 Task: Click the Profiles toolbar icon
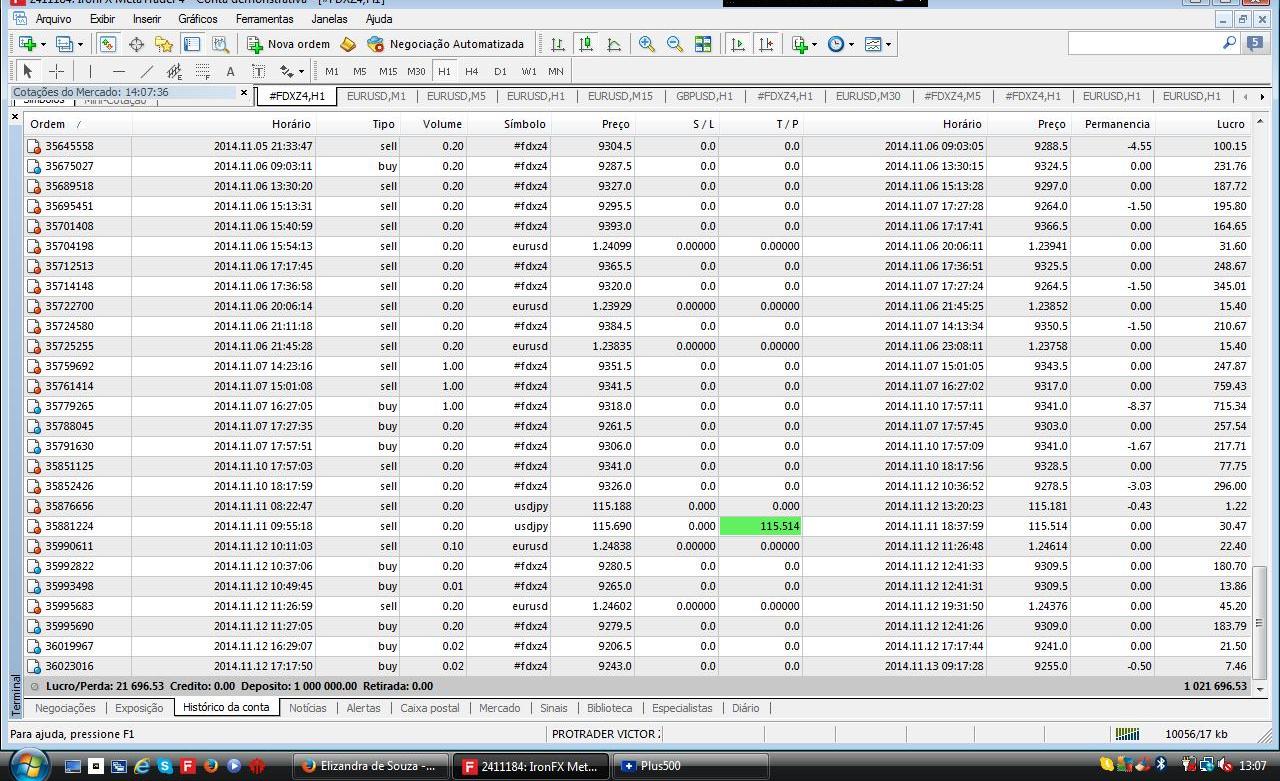coord(64,44)
